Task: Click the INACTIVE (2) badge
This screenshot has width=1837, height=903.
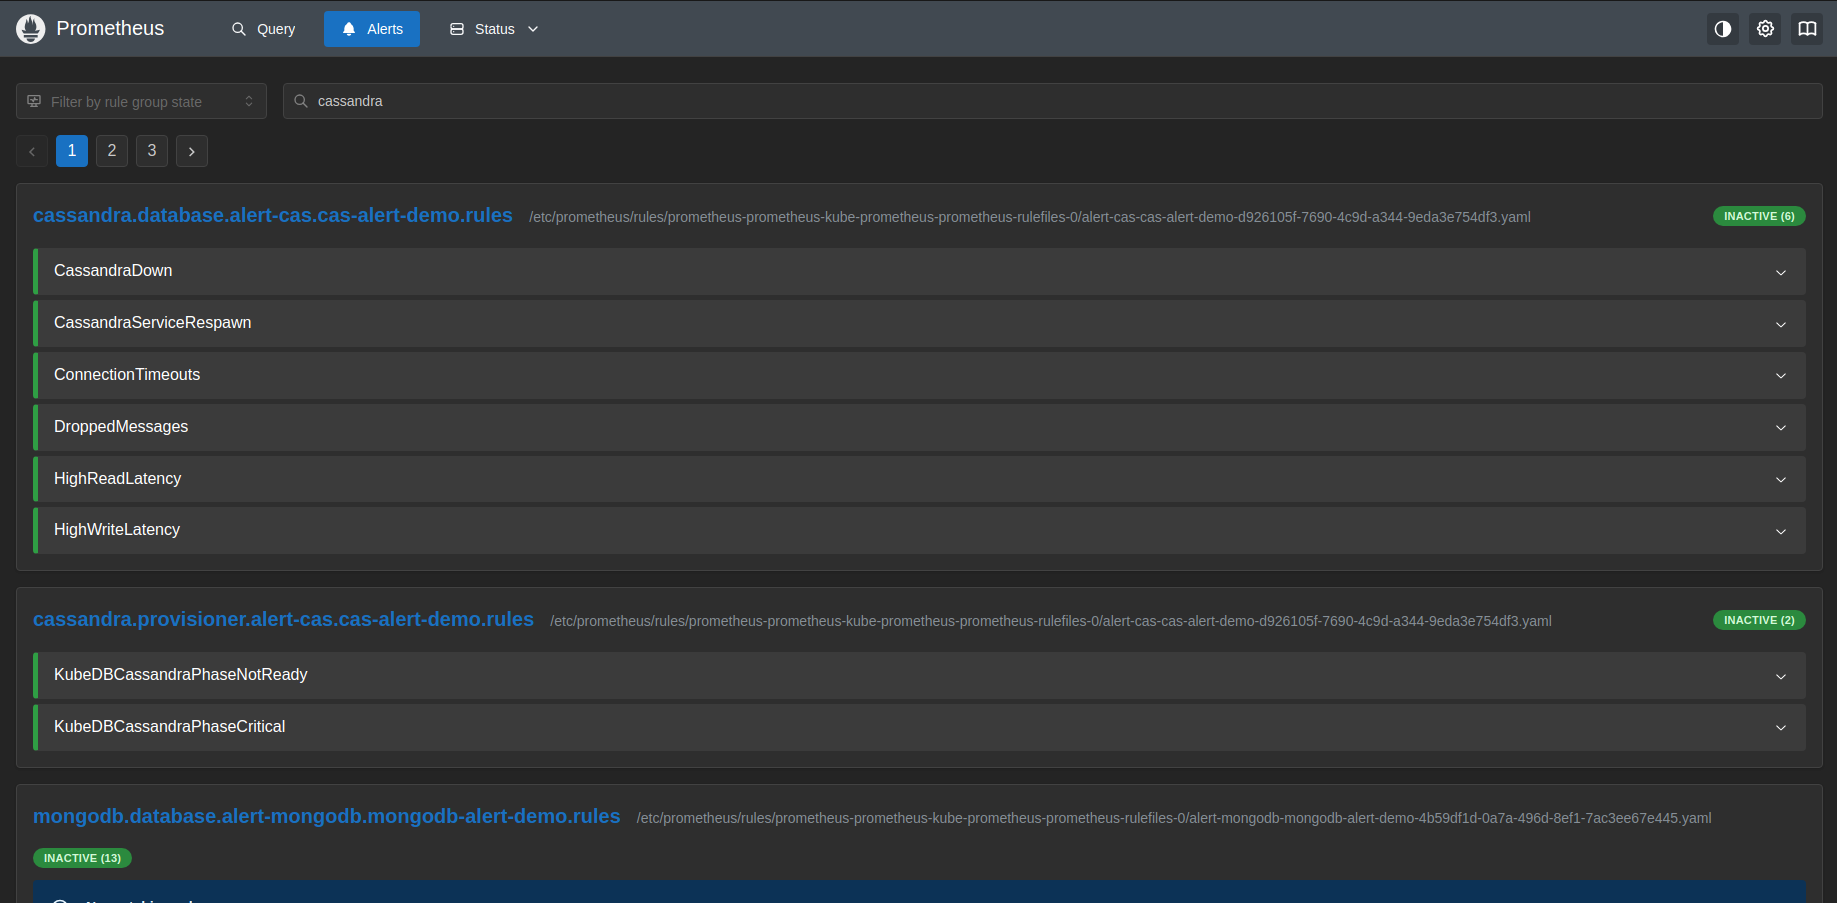Action: pos(1759,620)
